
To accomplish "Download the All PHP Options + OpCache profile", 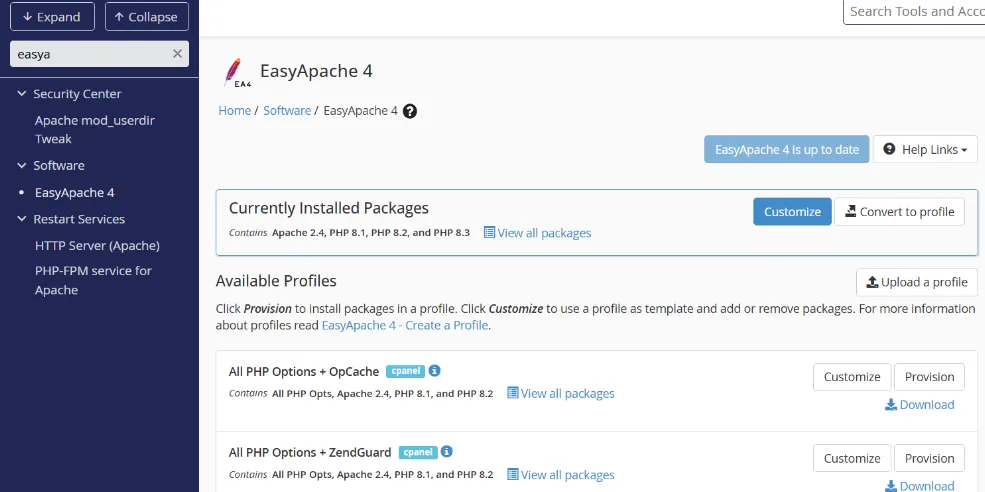I will click(x=920, y=405).
